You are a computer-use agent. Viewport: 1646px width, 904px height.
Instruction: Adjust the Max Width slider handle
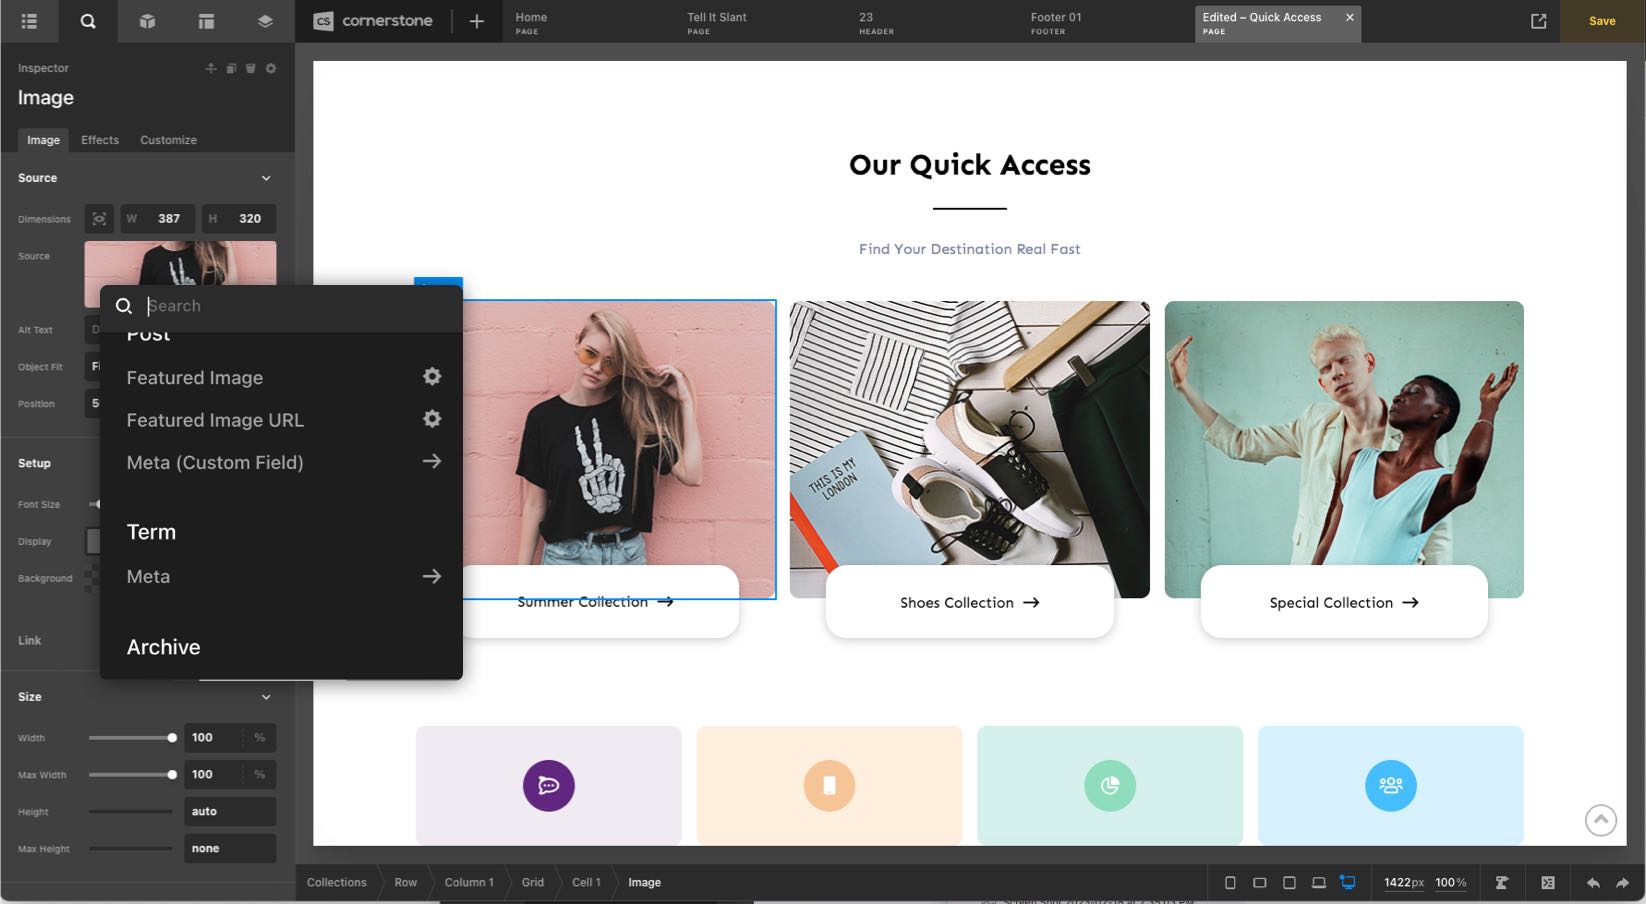[172, 775]
